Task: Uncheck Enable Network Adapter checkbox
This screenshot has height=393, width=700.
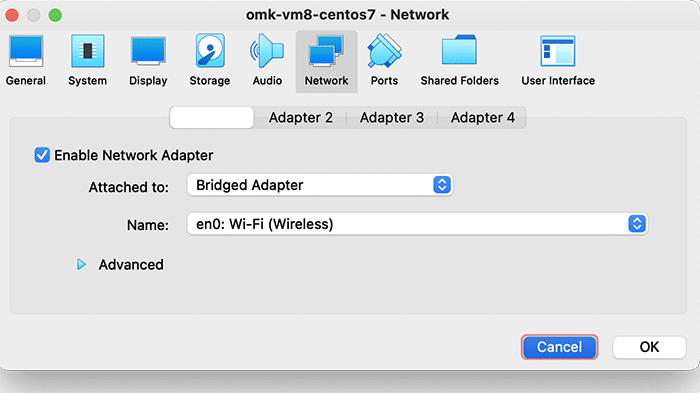Action: (42, 155)
